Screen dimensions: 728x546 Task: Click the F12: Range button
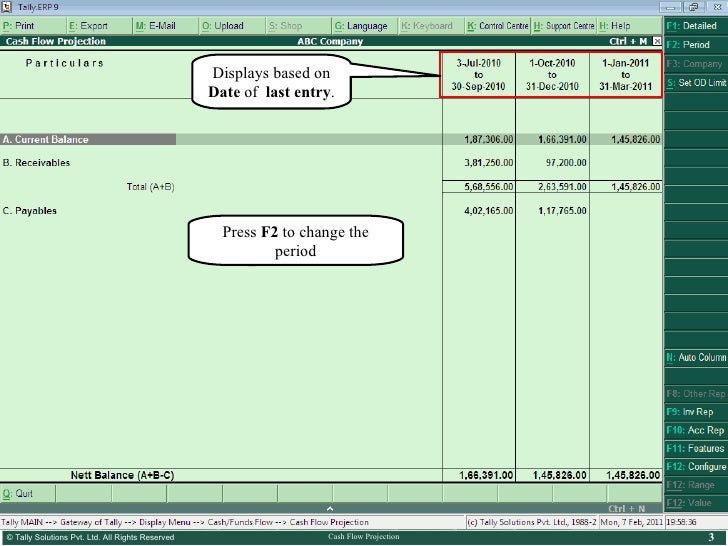point(696,485)
